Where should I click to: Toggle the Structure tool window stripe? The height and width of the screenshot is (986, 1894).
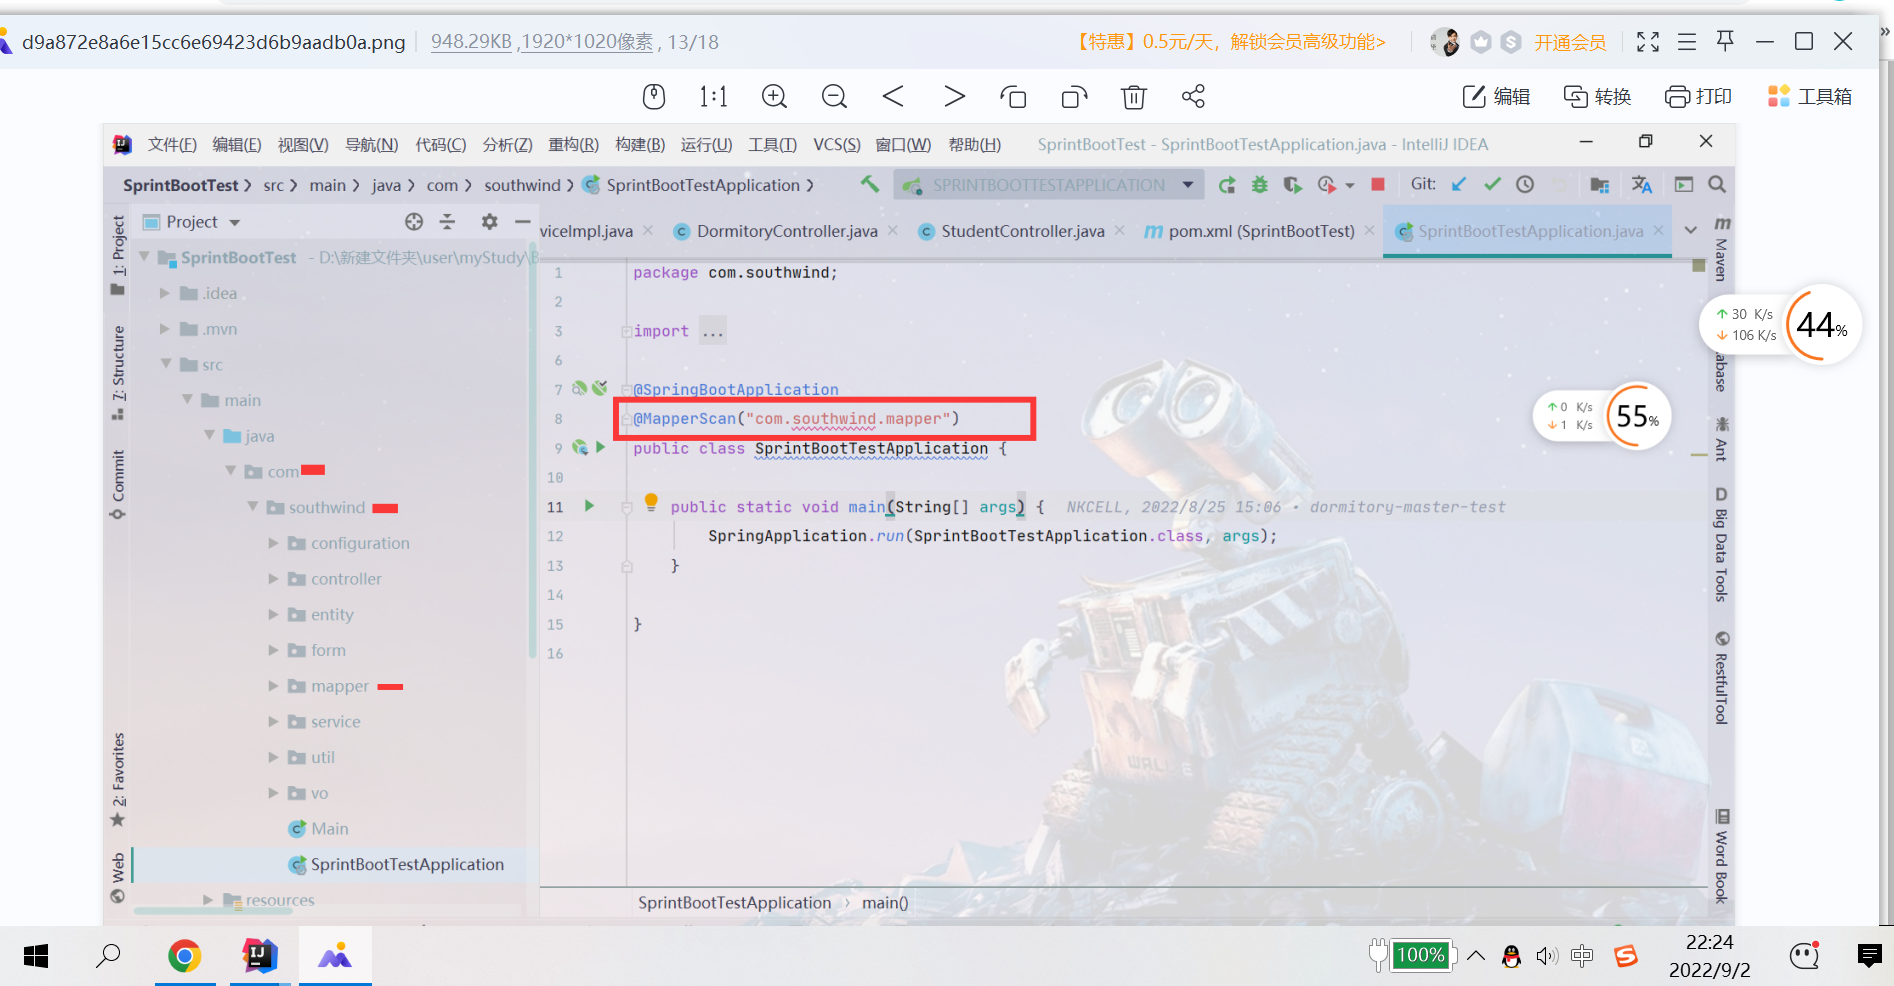click(118, 372)
